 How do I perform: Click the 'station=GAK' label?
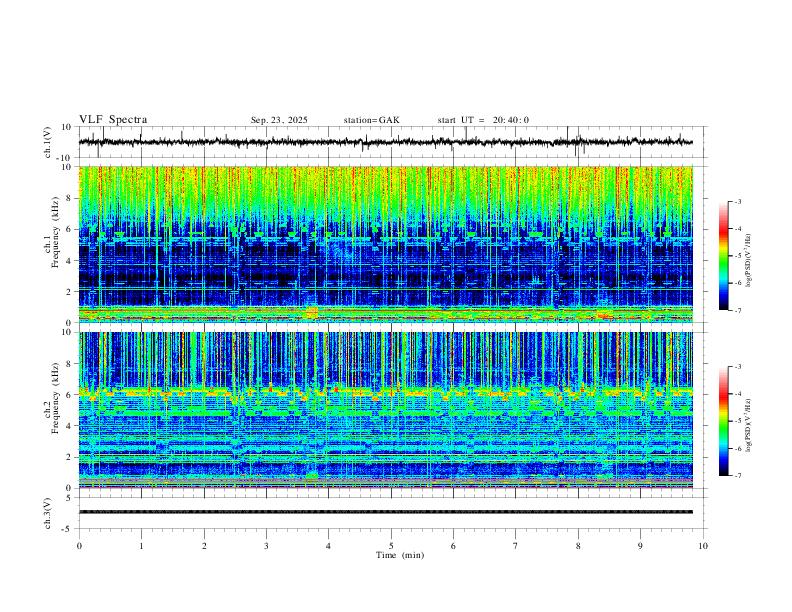[x=371, y=120]
